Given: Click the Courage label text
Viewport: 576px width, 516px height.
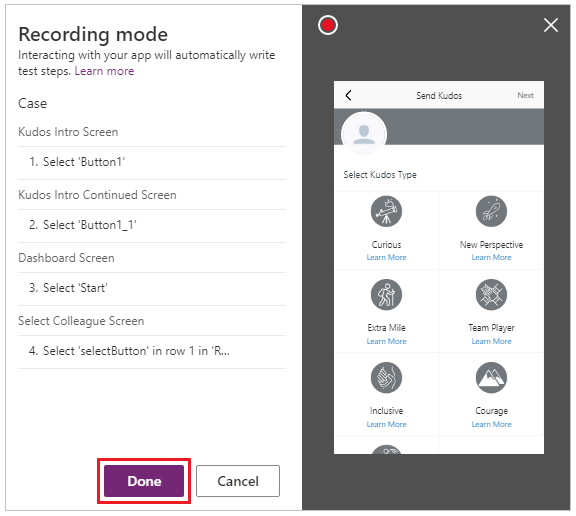Looking at the screenshot, I should click(x=491, y=411).
